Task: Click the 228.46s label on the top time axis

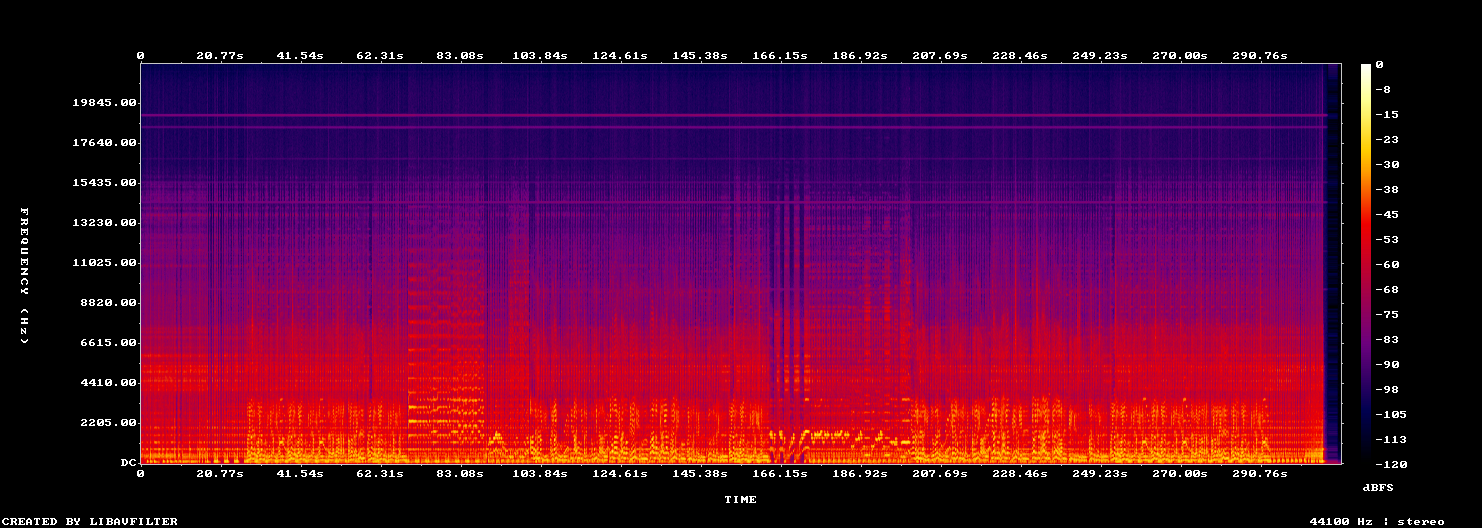Action: point(1020,55)
